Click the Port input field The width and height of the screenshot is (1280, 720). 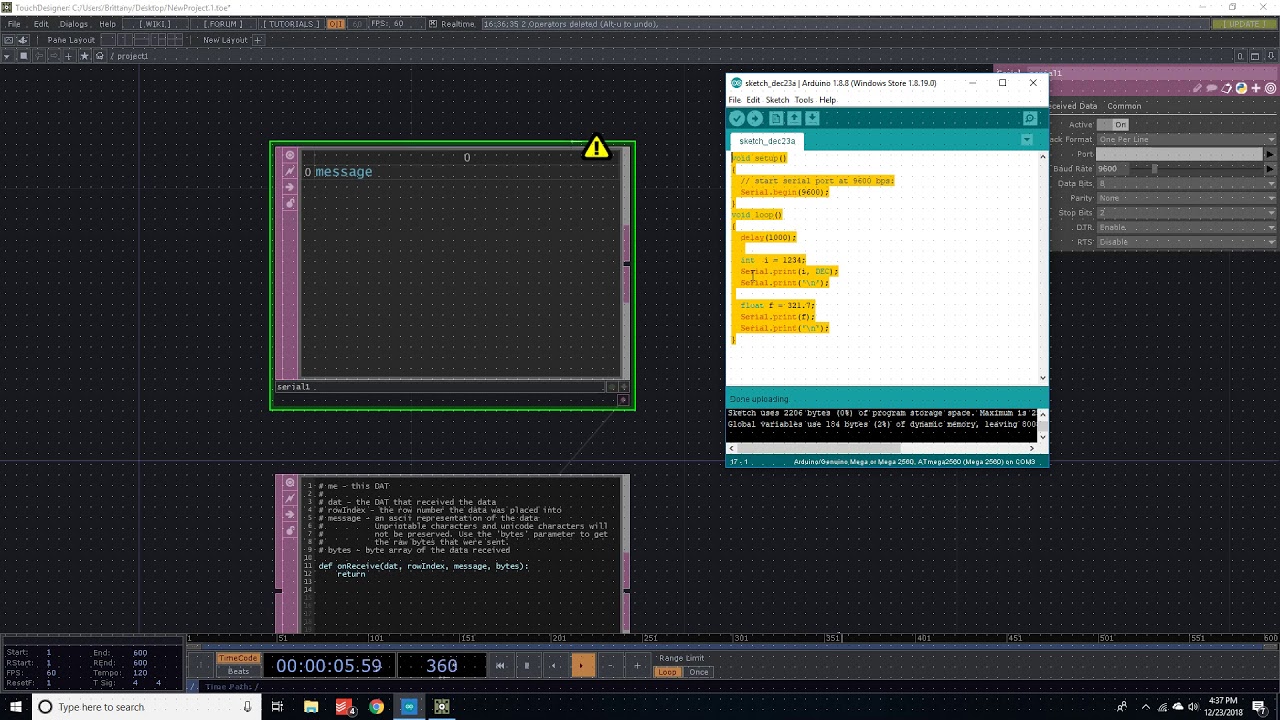(1180, 154)
